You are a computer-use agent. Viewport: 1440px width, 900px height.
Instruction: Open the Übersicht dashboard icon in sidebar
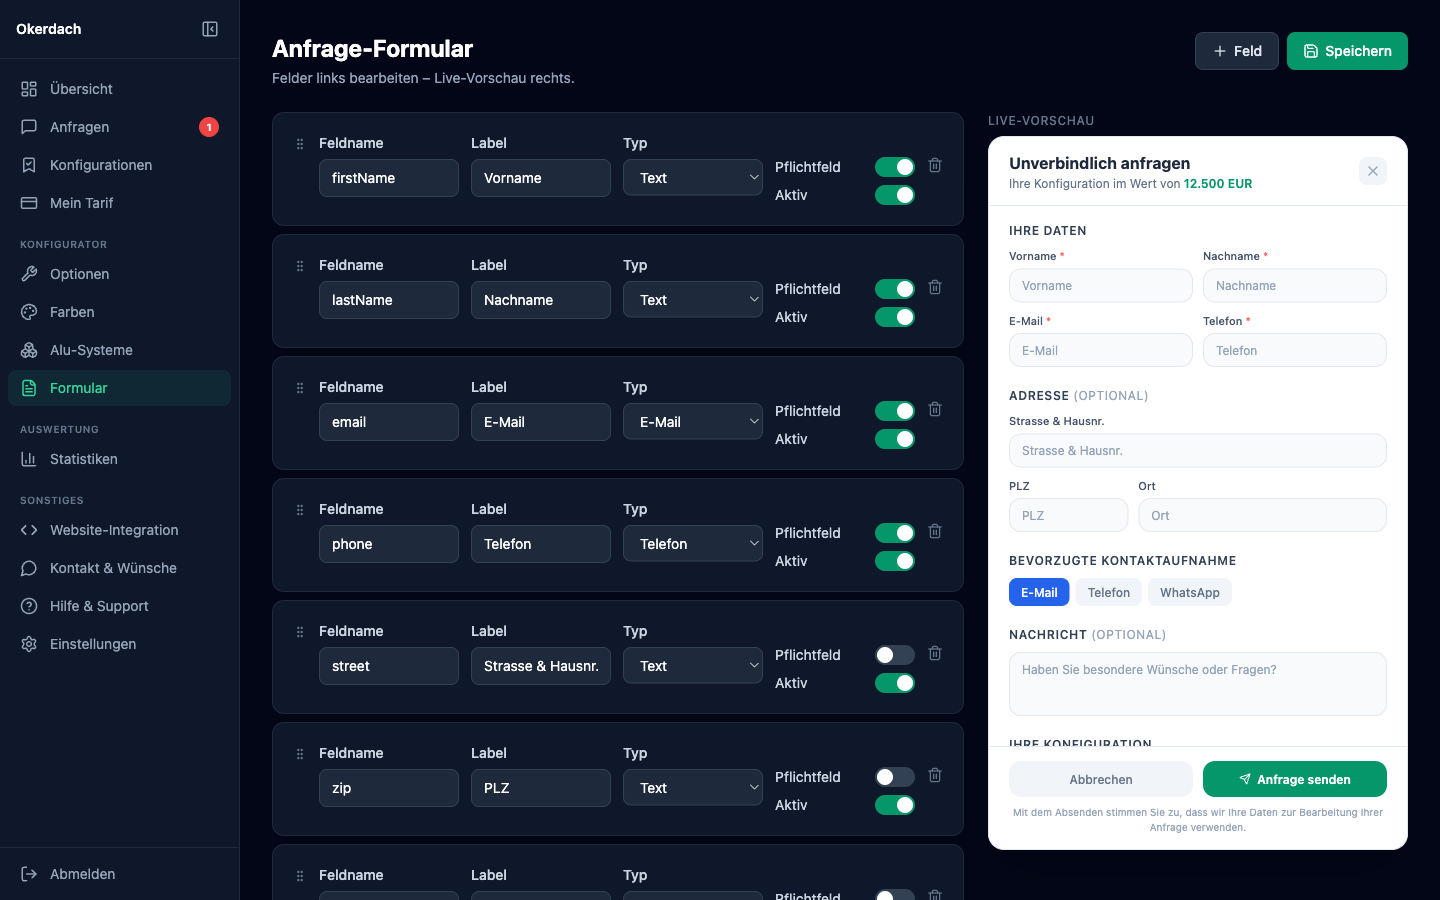tap(31, 89)
